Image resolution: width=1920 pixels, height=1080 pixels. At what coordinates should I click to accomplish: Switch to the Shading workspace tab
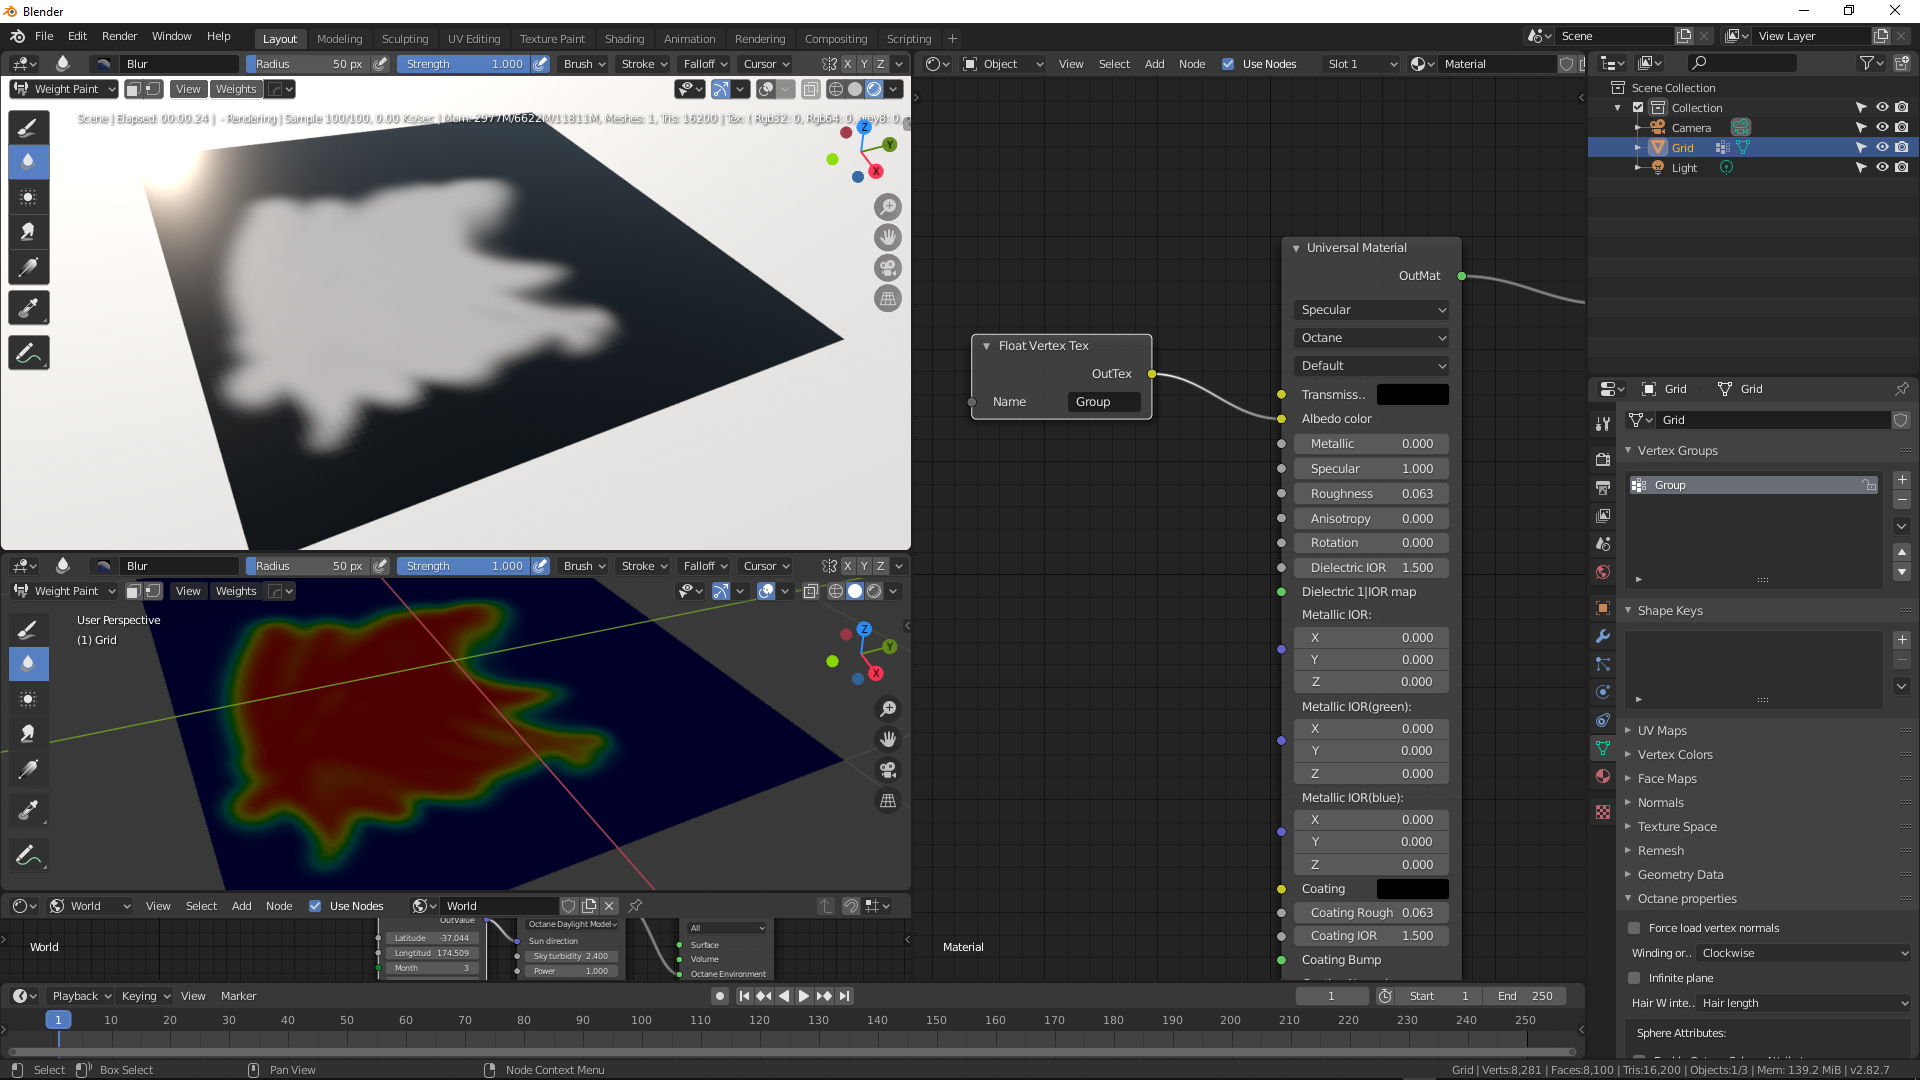(624, 39)
